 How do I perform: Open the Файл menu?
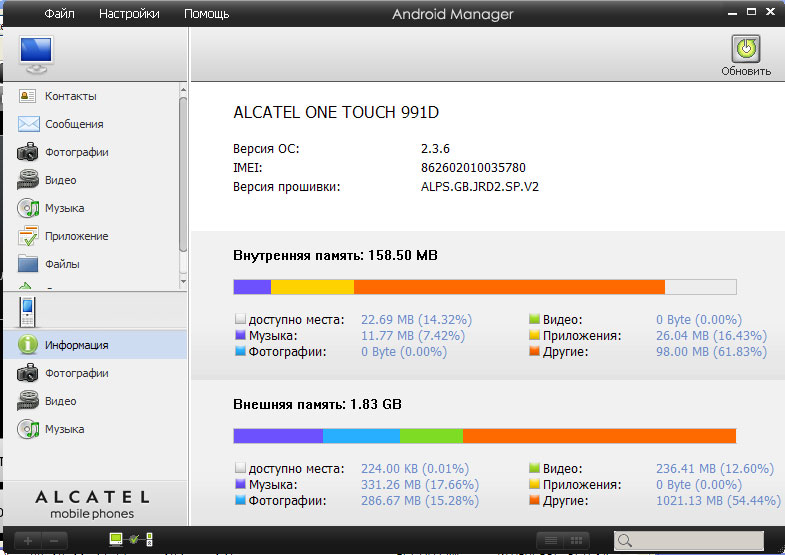point(59,14)
